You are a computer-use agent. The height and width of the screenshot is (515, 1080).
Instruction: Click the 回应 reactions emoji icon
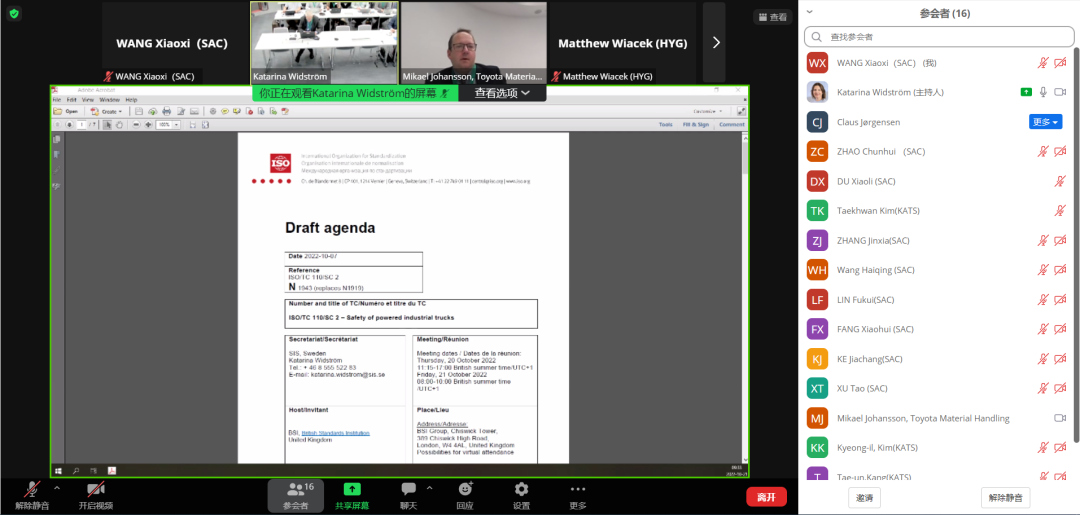pyautogui.click(x=465, y=489)
